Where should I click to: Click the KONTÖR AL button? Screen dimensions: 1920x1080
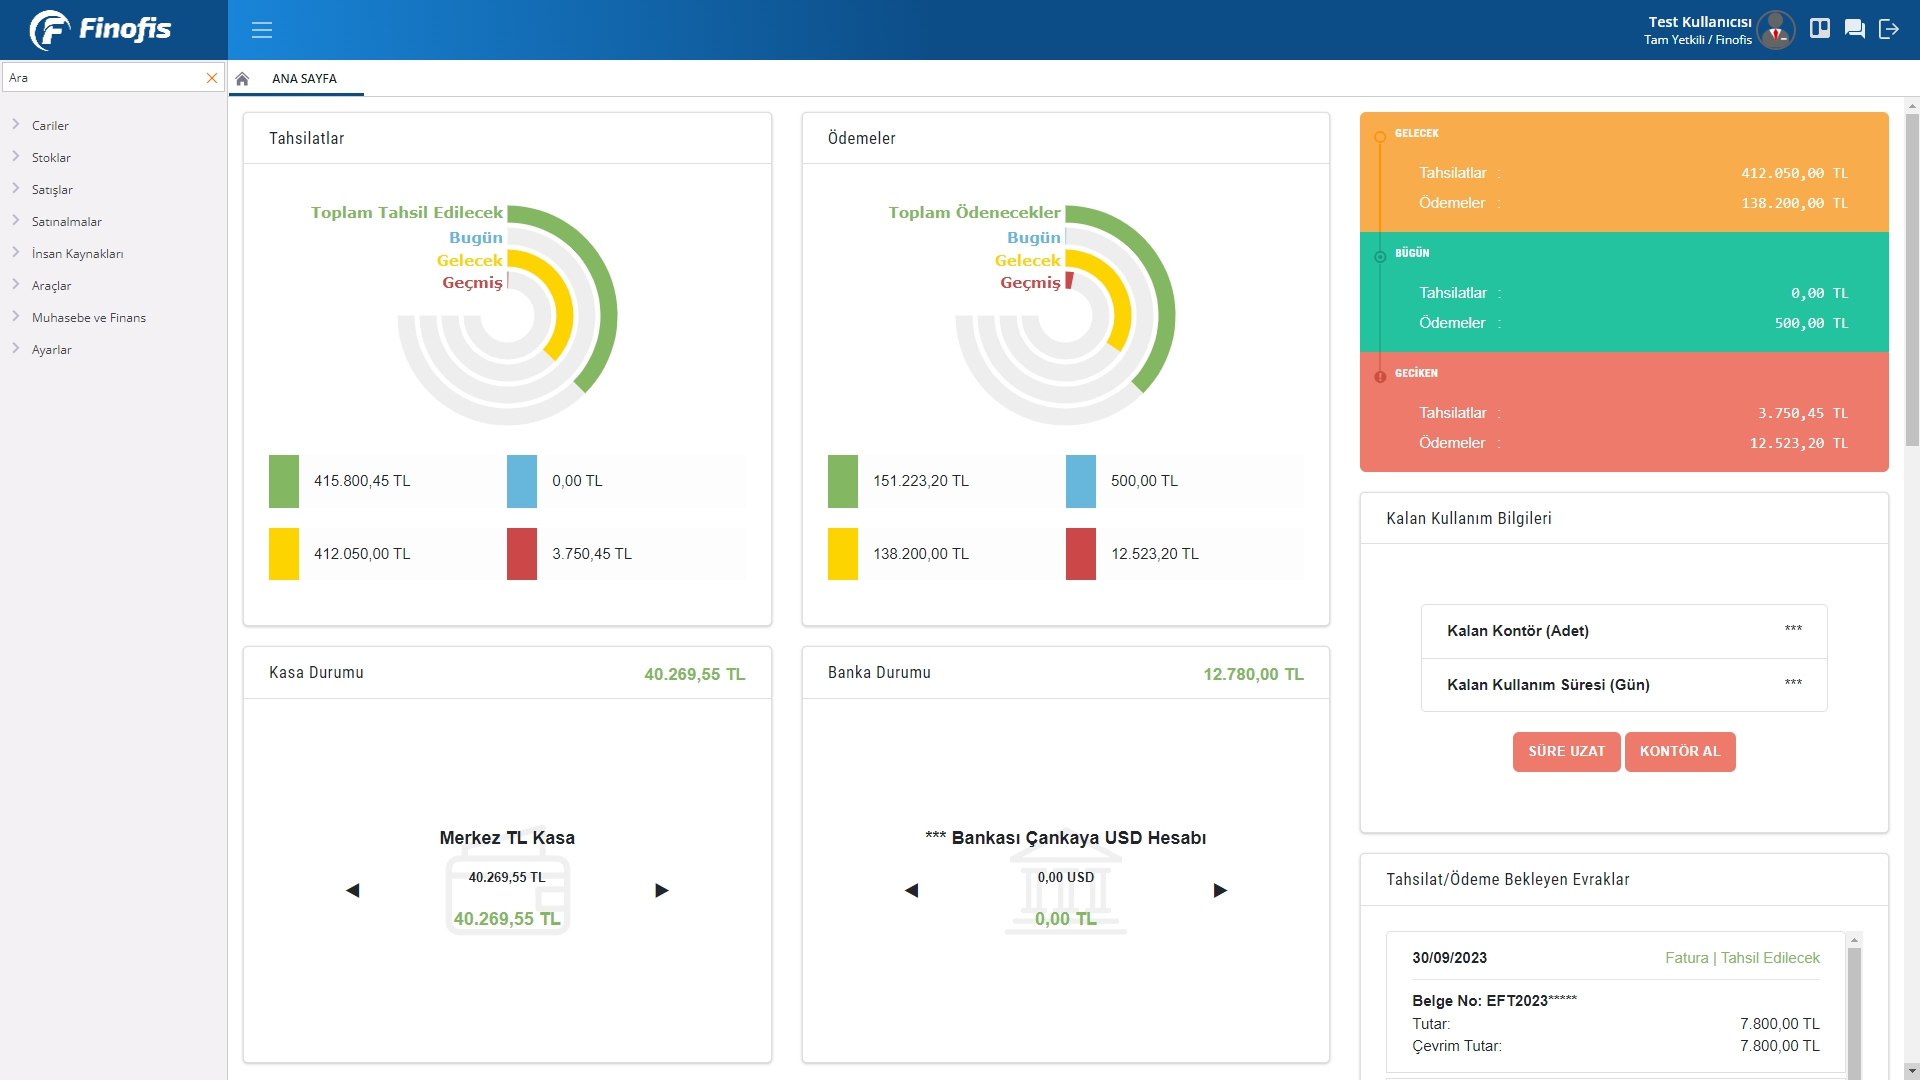tap(1679, 751)
